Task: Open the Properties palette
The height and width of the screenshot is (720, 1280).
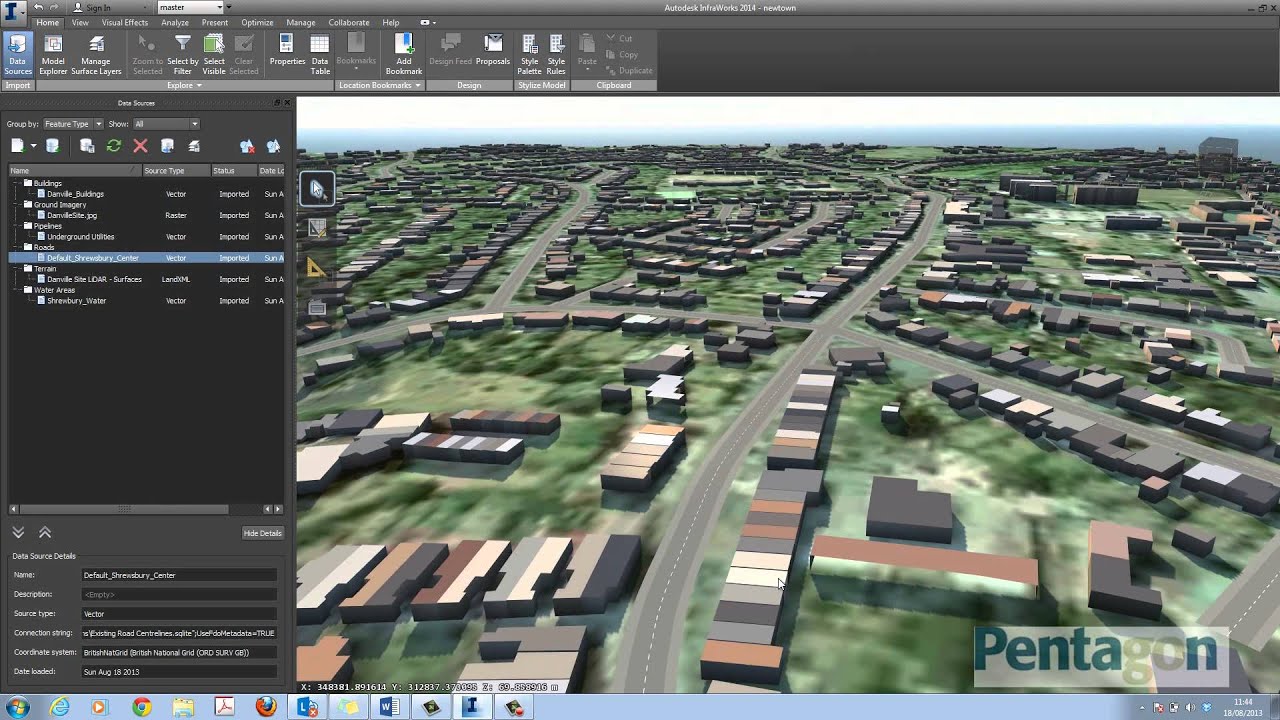Action: tap(287, 51)
